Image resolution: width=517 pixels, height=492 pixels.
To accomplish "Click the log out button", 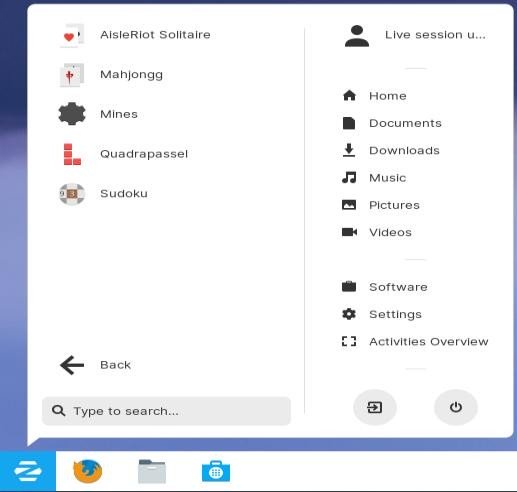I will 375,407.
